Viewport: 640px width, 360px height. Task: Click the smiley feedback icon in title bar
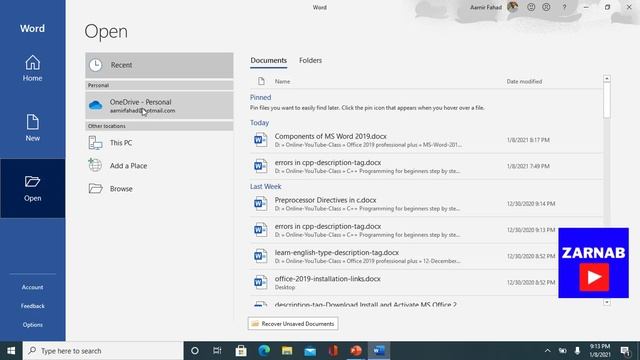point(531,7)
